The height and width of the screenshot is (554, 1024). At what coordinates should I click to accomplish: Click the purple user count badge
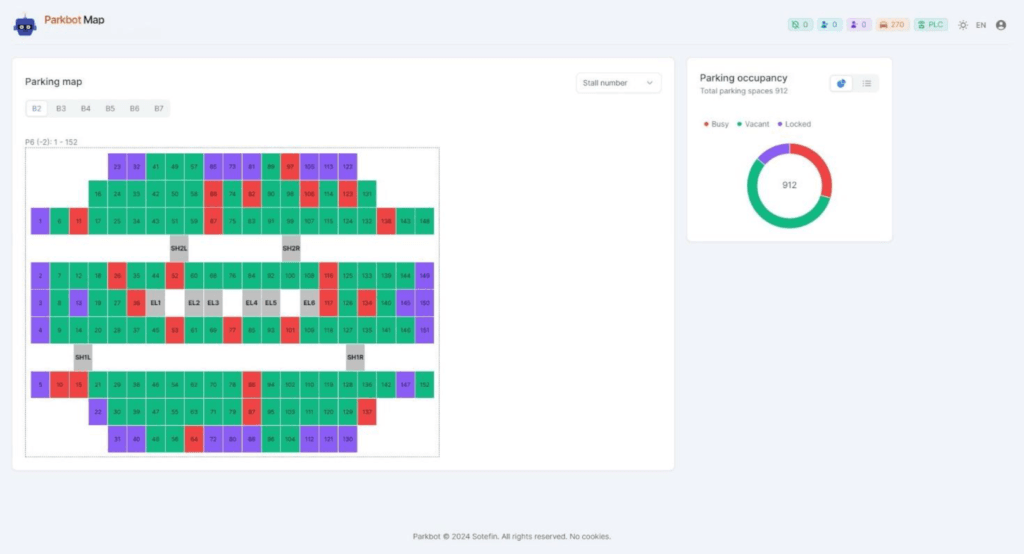[859, 25]
